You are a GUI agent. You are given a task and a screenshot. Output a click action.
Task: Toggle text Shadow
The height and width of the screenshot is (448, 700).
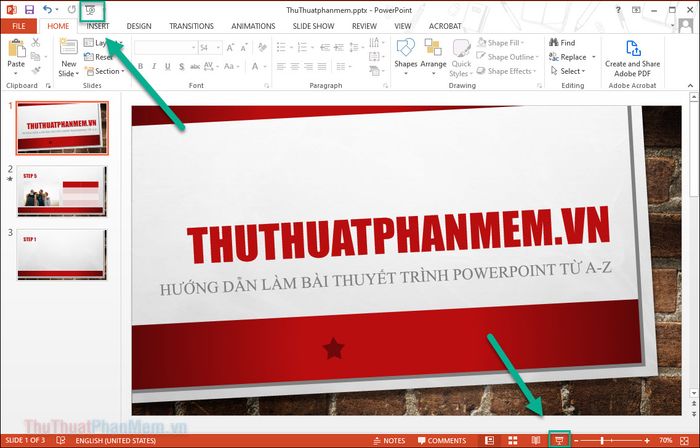point(182,66)
